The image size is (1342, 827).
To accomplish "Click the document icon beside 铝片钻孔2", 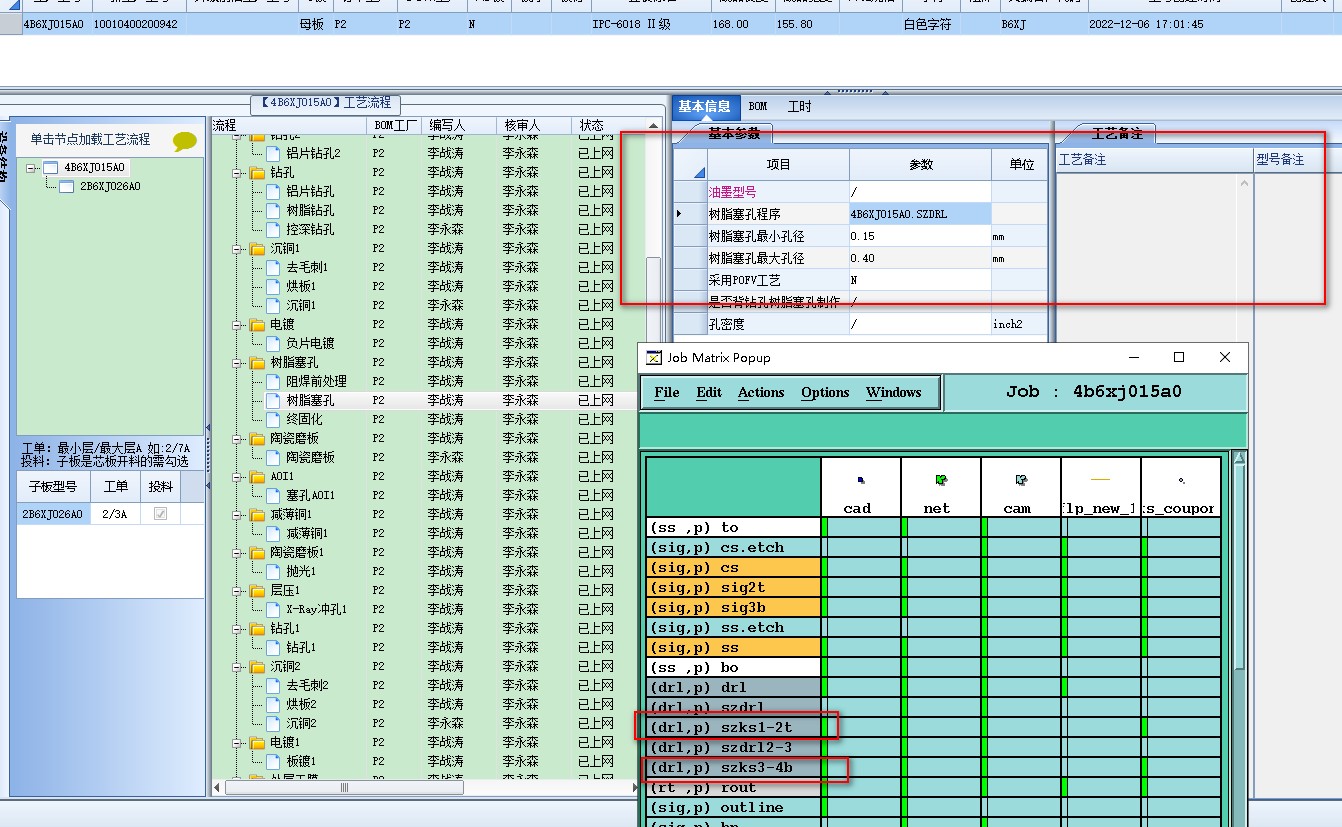I will tap(273, 154).
